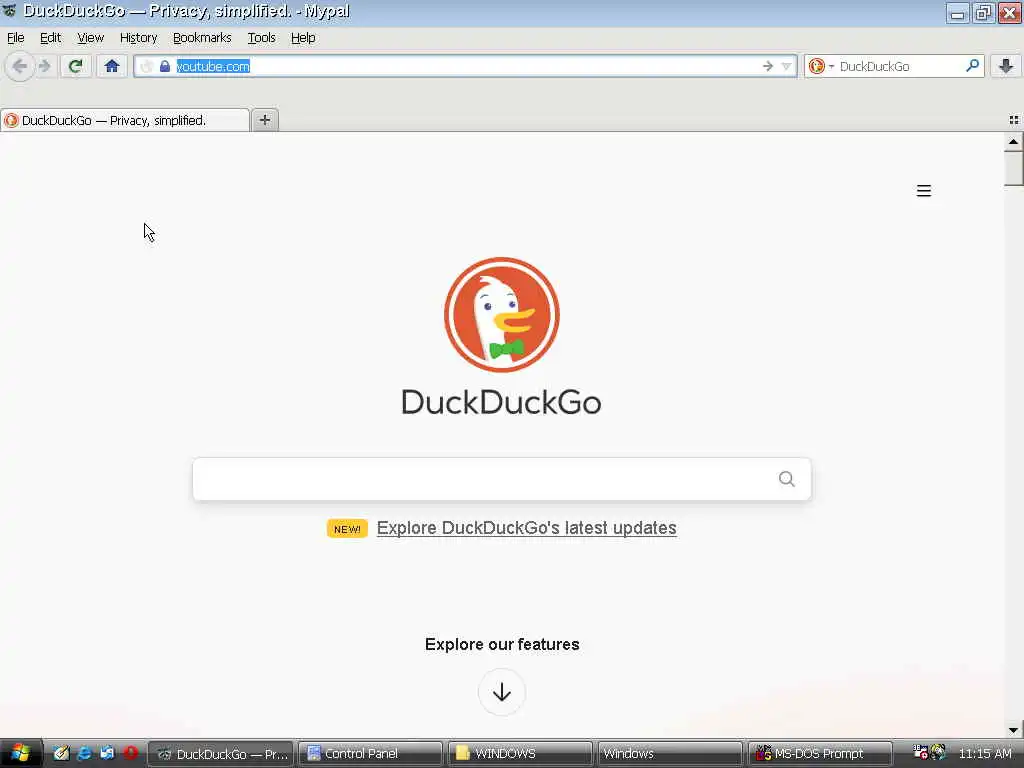Screen dimensions: 1024x768
Task: Go forward with the forward arrow
Action: [45, 66]
